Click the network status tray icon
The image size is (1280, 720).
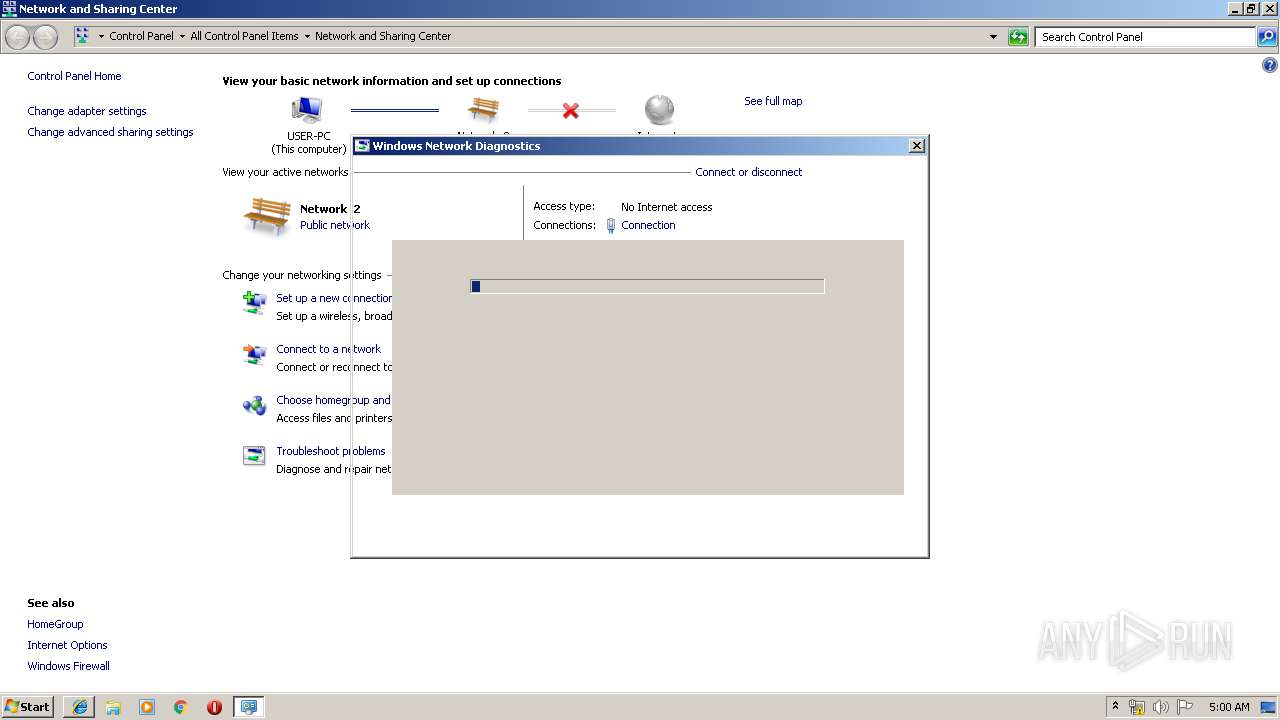(x=1137, y=707)
